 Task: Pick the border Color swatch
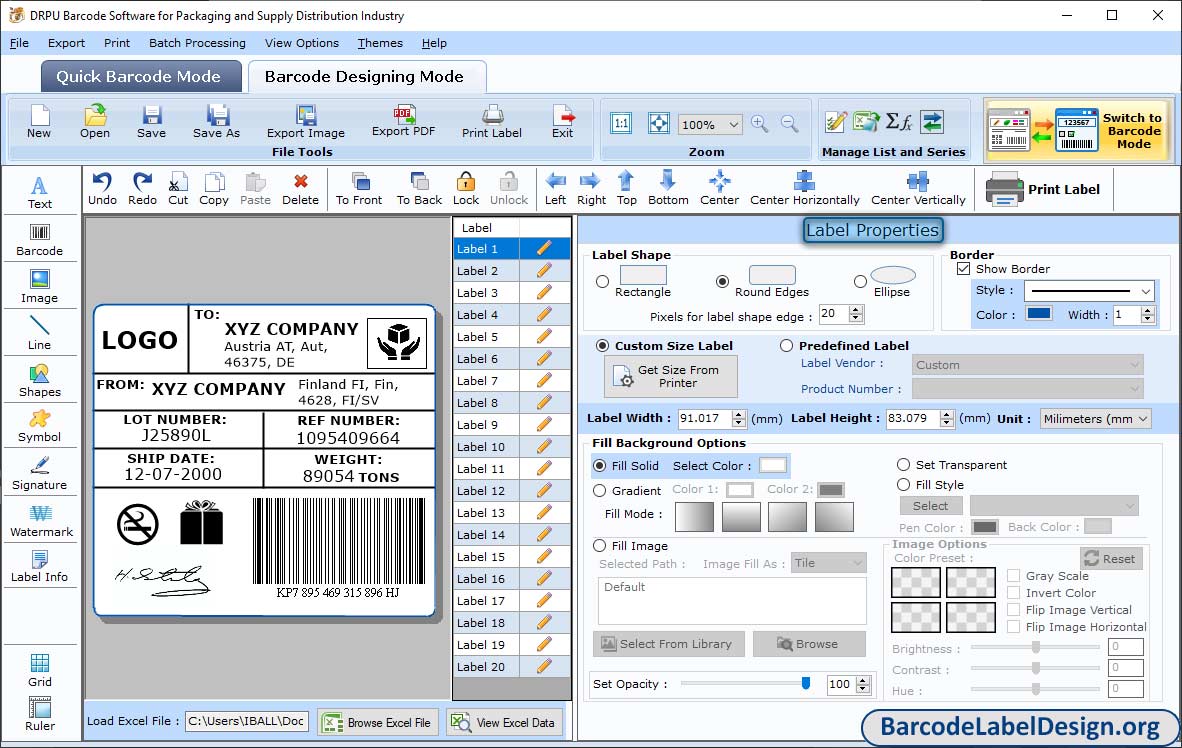click(1039, 314)
